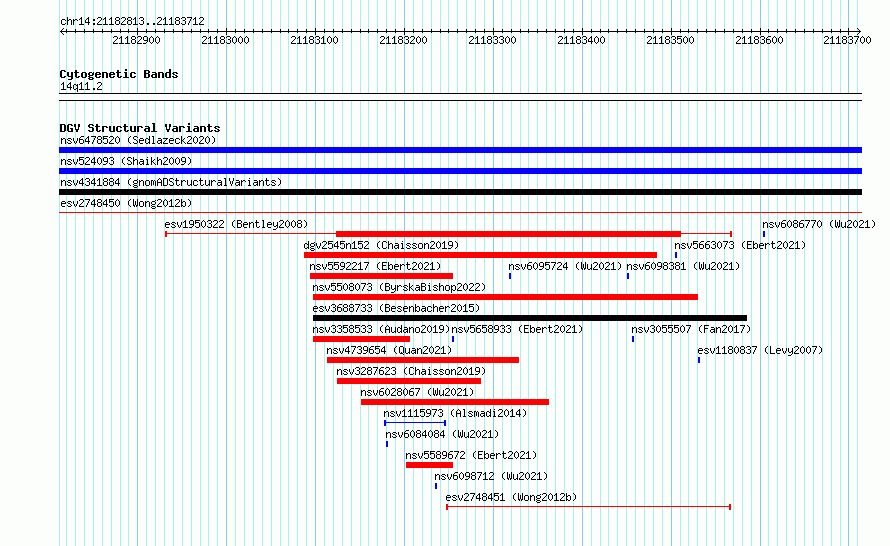Select the red bar under nsv5508073

pyautogui.click(x=505, y=297)
